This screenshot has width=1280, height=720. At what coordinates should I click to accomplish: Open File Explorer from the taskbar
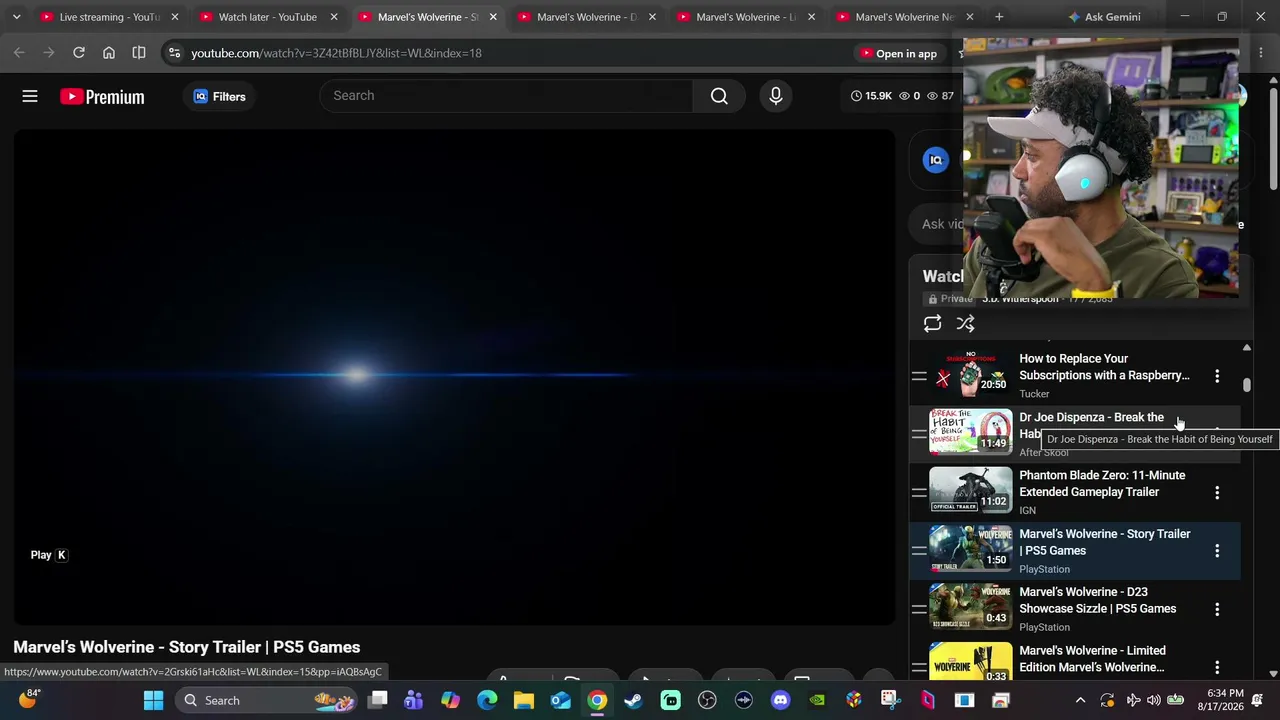click(524, 700)
